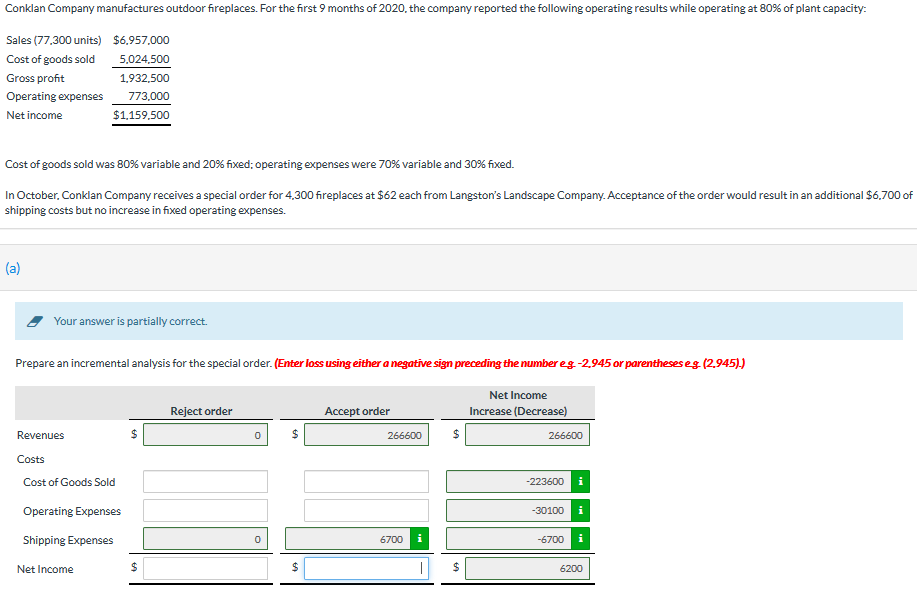Click Sales value $6,957,000
The width and height of the screenshot is (917, 601).
(141, 40)
